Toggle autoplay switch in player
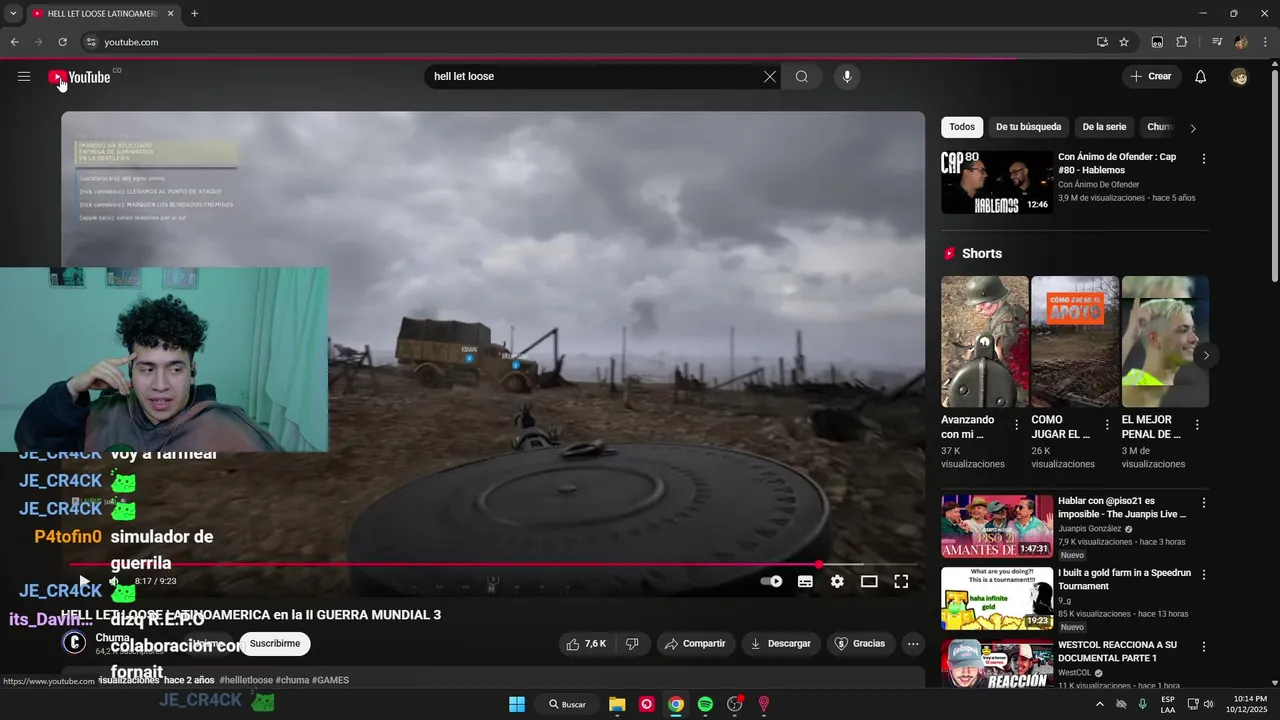1280x720 pixels. point(771,581)
